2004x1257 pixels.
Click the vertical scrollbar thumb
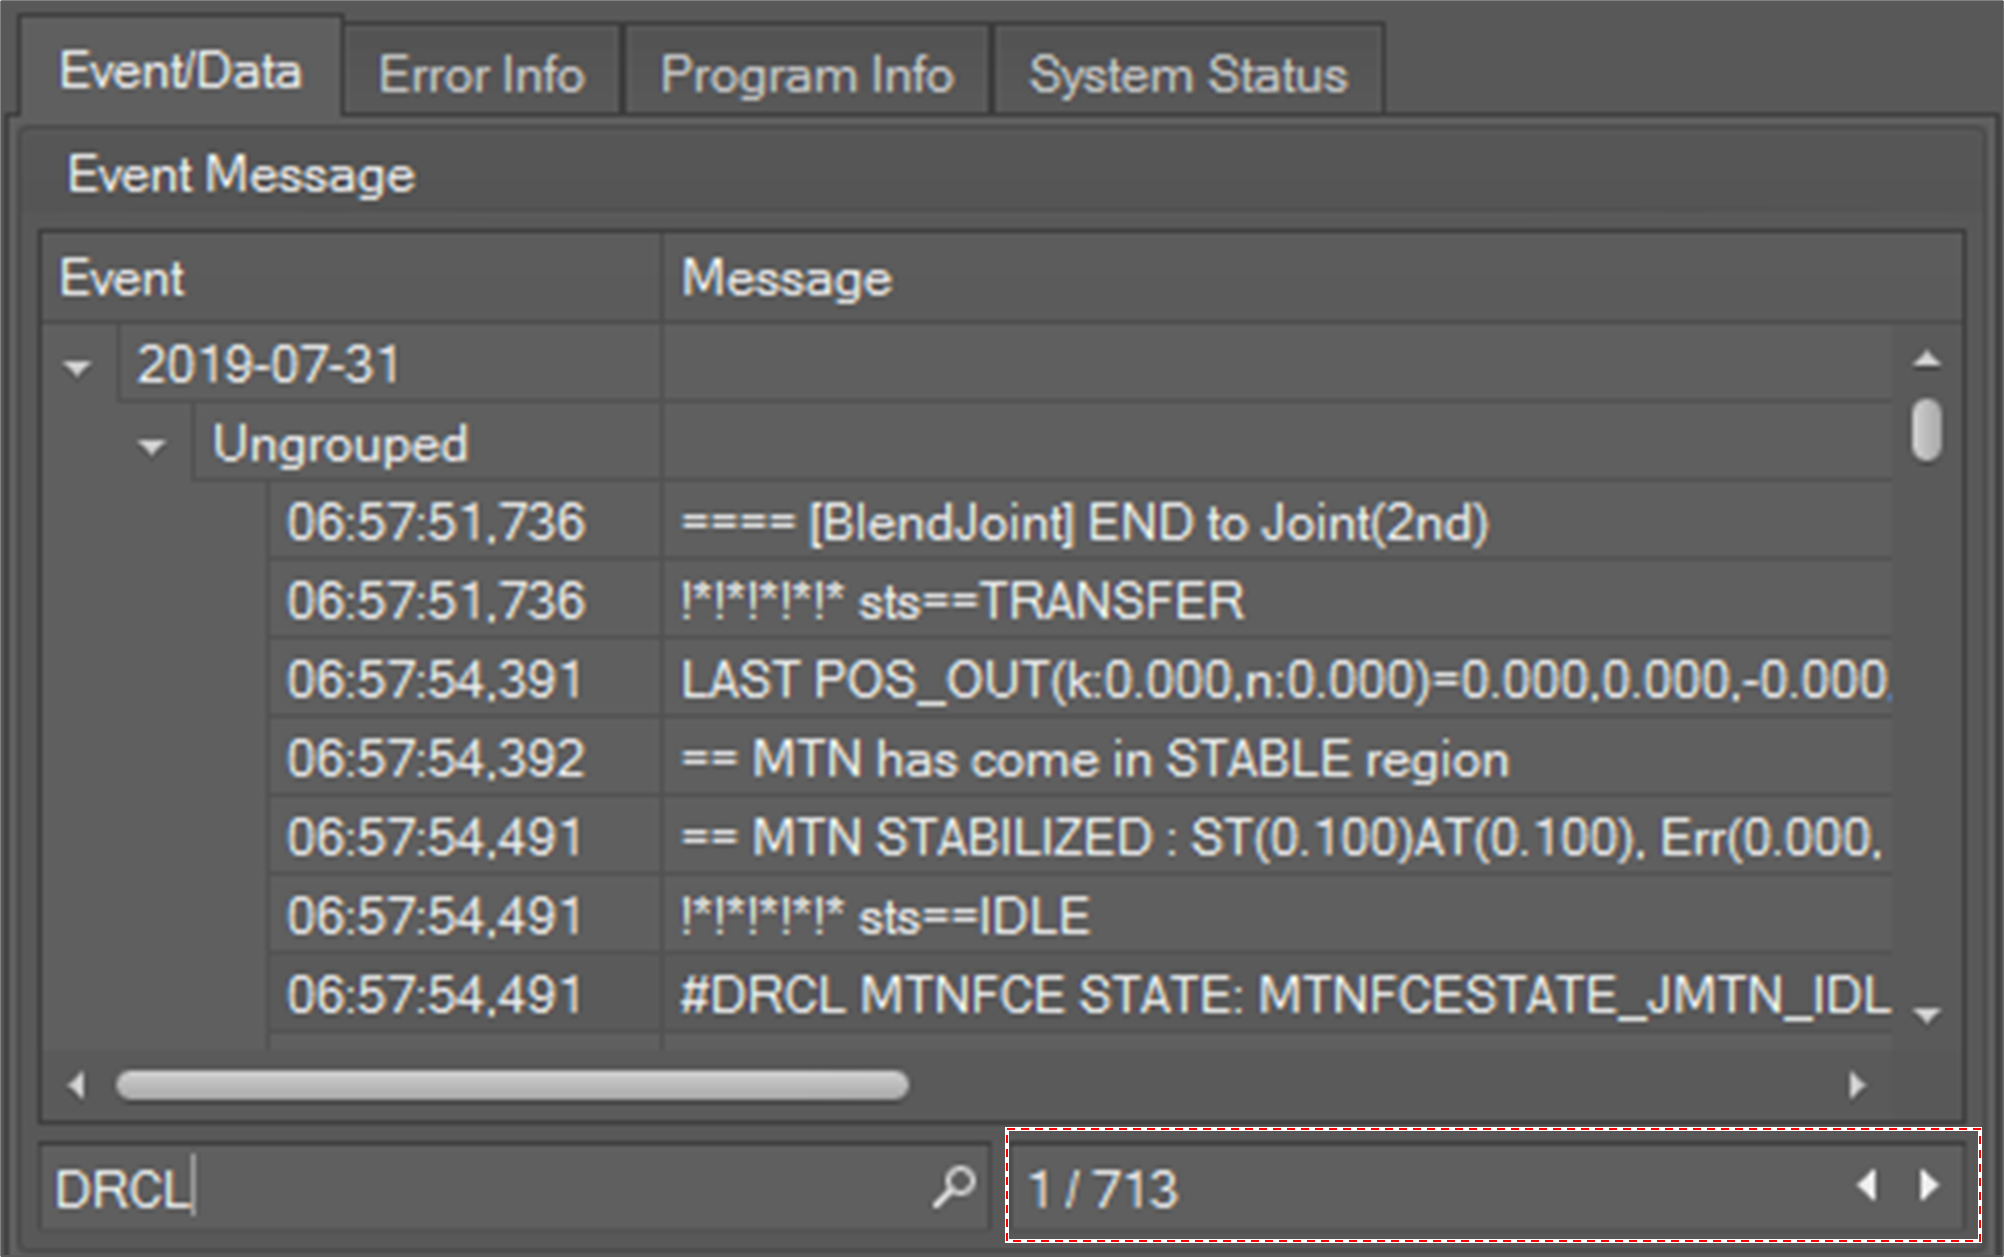coord(1926,430)
